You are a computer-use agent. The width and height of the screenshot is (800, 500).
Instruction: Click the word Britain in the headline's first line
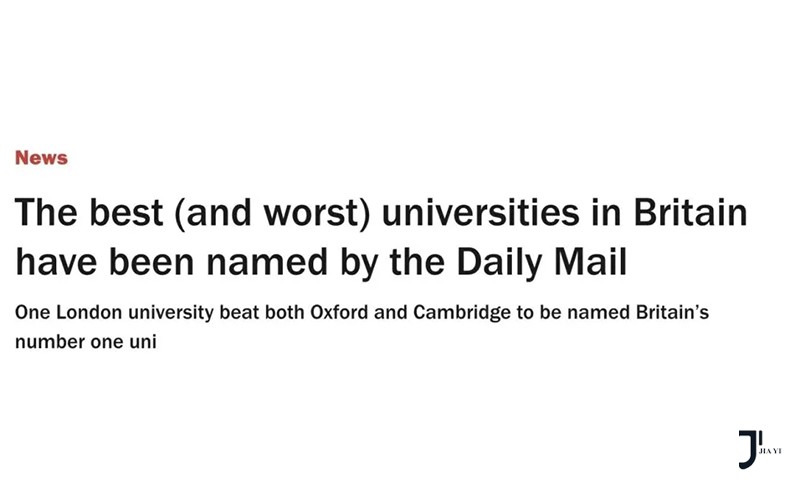690,212
